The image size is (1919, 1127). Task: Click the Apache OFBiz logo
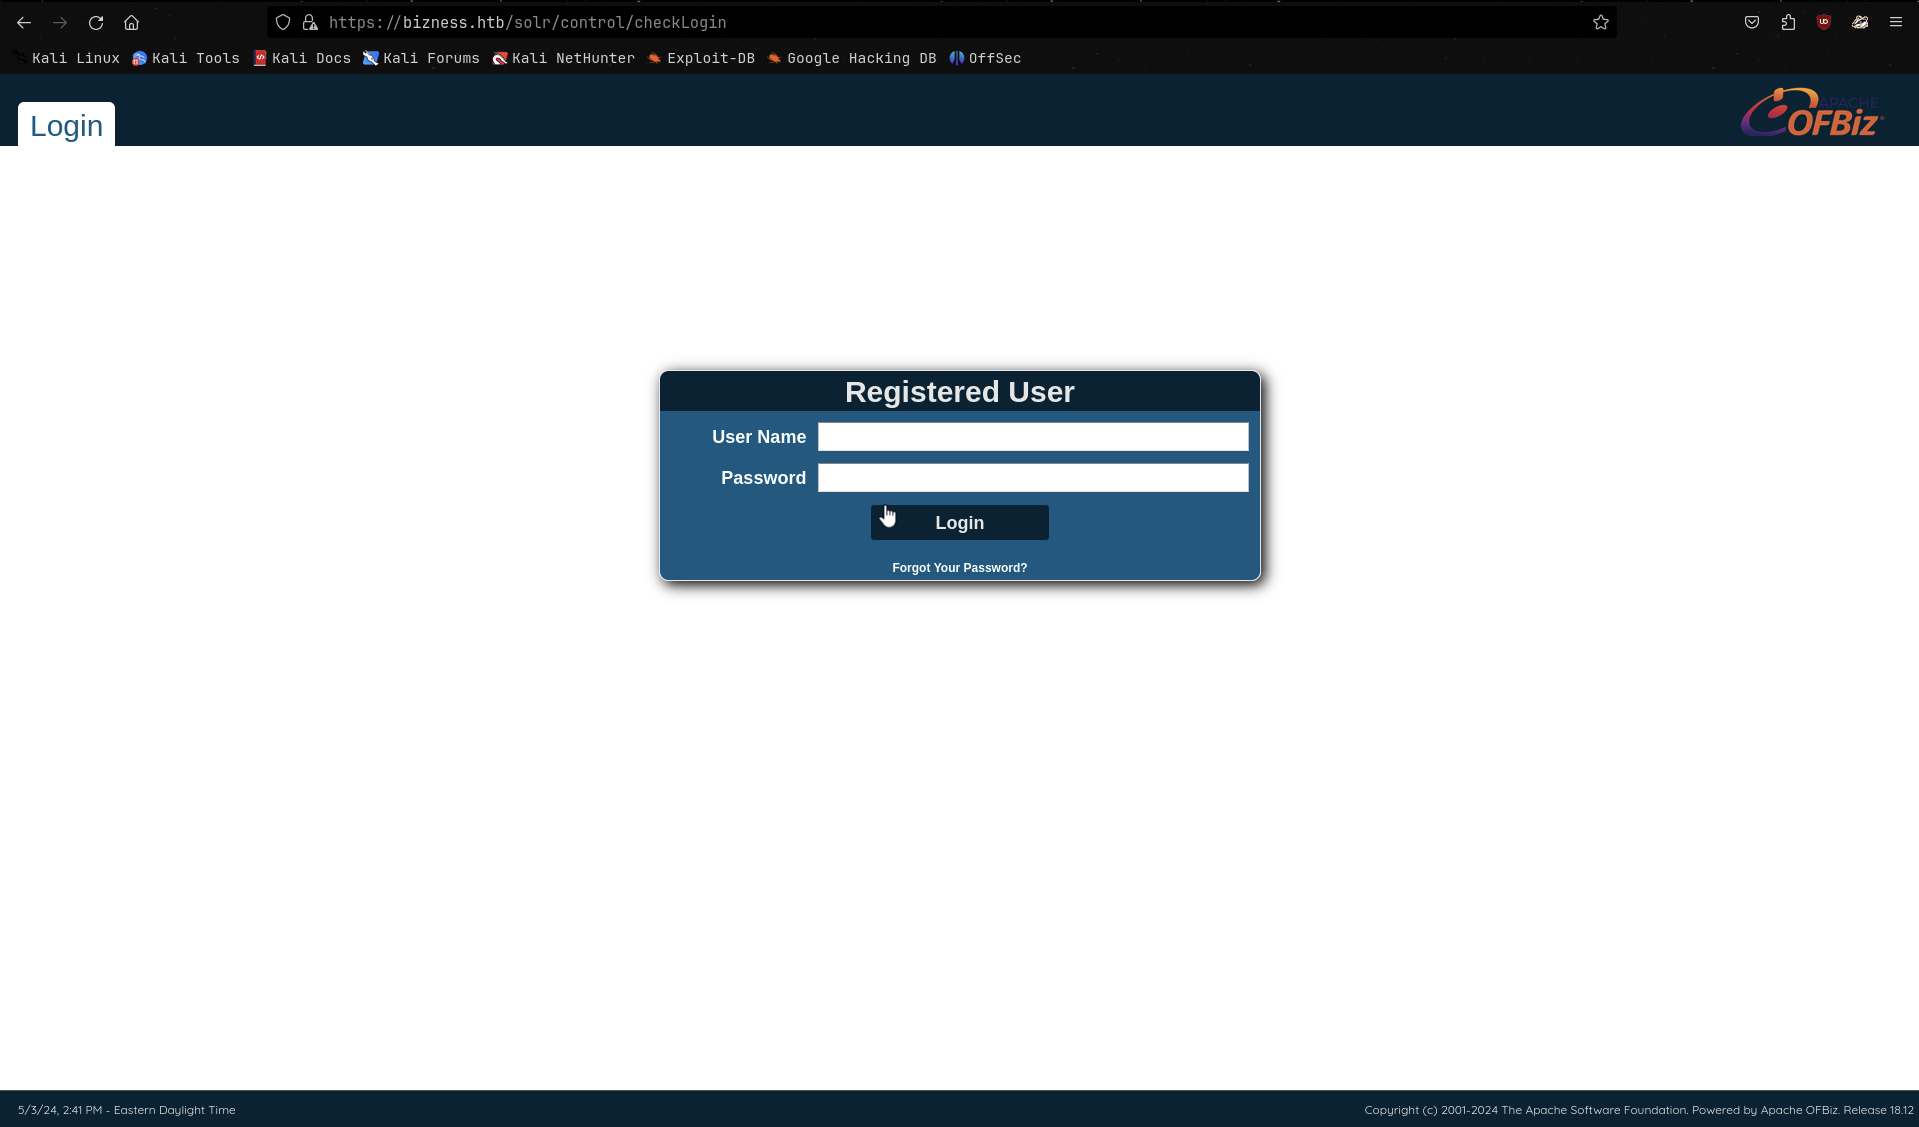[x=1811, y=113]
